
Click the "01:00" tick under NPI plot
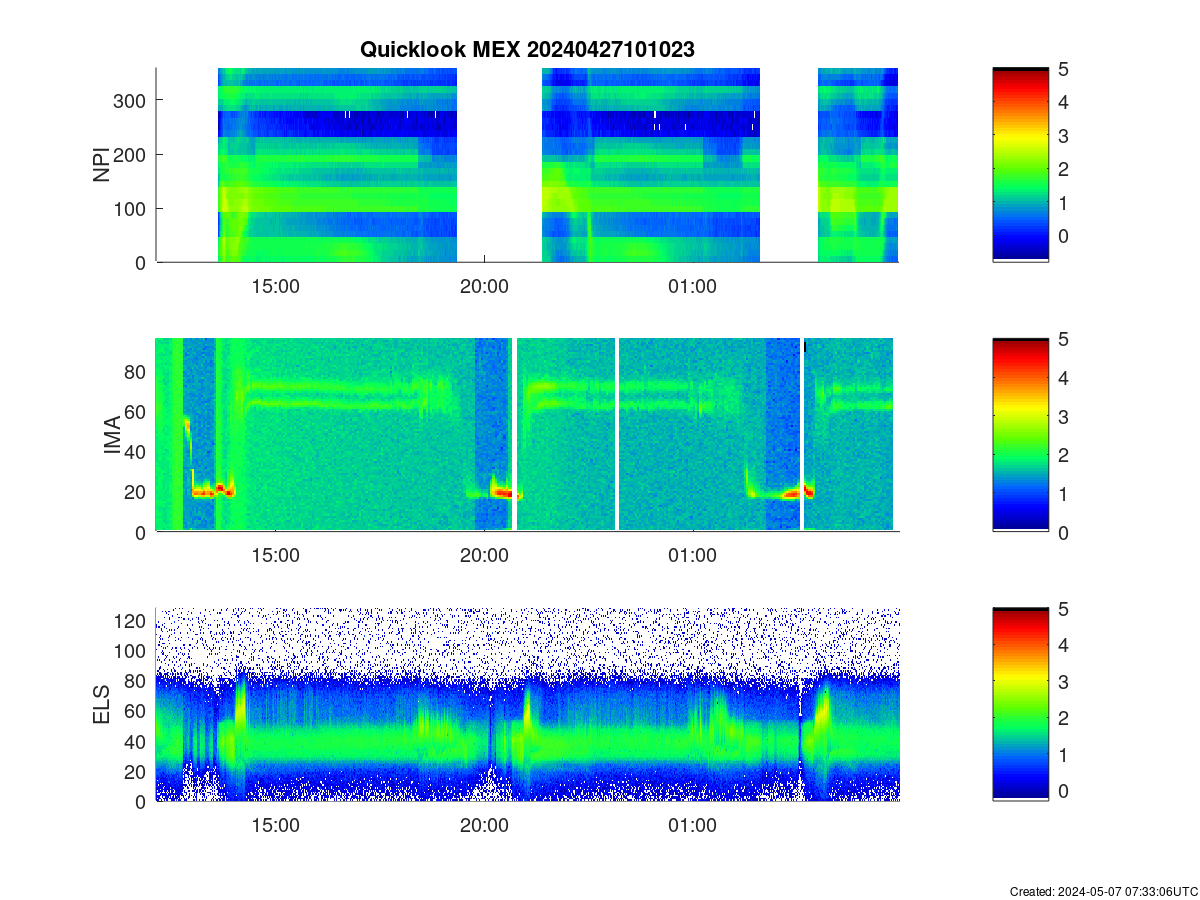pyautogui.click(x=692, y=286)
